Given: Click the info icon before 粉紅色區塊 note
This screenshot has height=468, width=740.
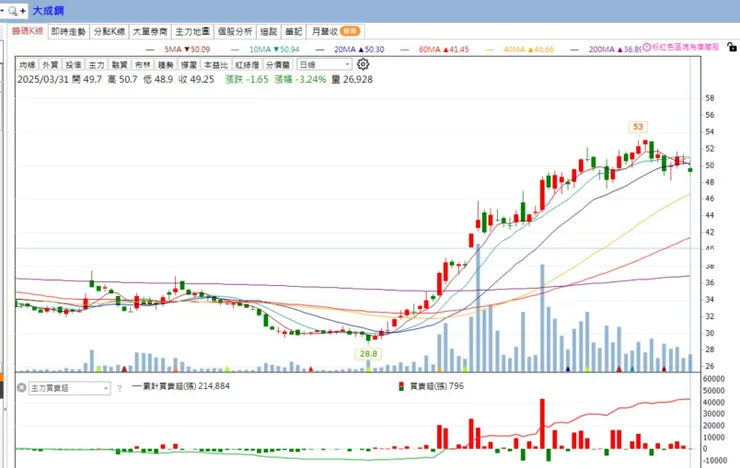Looking at the screenshot, I should [x=647, y=47].
